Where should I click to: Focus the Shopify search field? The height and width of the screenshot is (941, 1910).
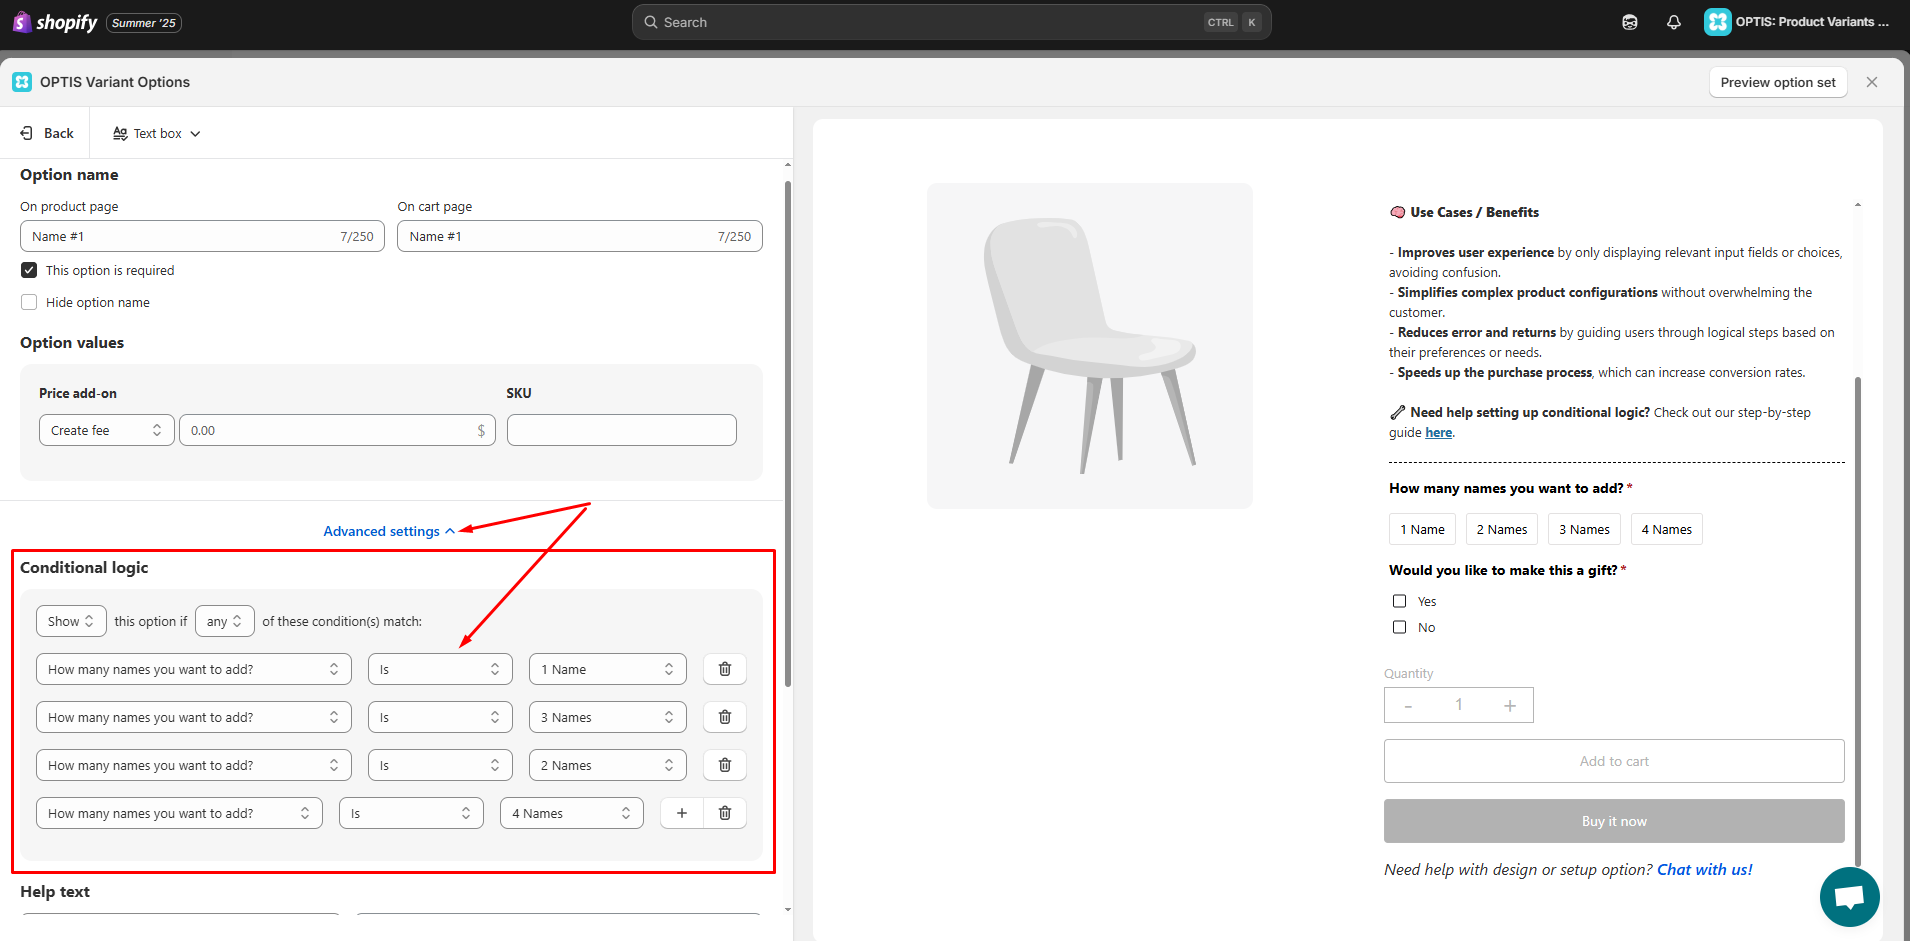pos(951,22)
